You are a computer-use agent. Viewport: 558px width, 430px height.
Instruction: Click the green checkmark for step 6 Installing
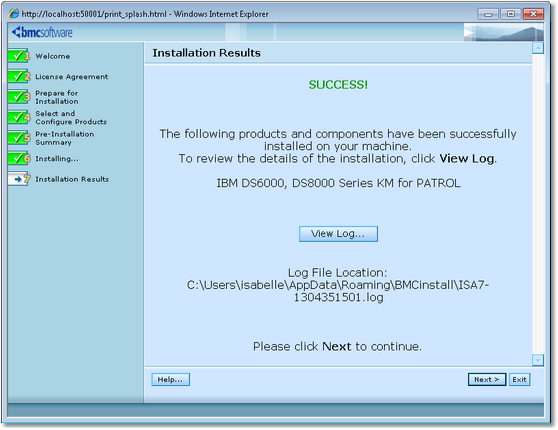point(19,158)
